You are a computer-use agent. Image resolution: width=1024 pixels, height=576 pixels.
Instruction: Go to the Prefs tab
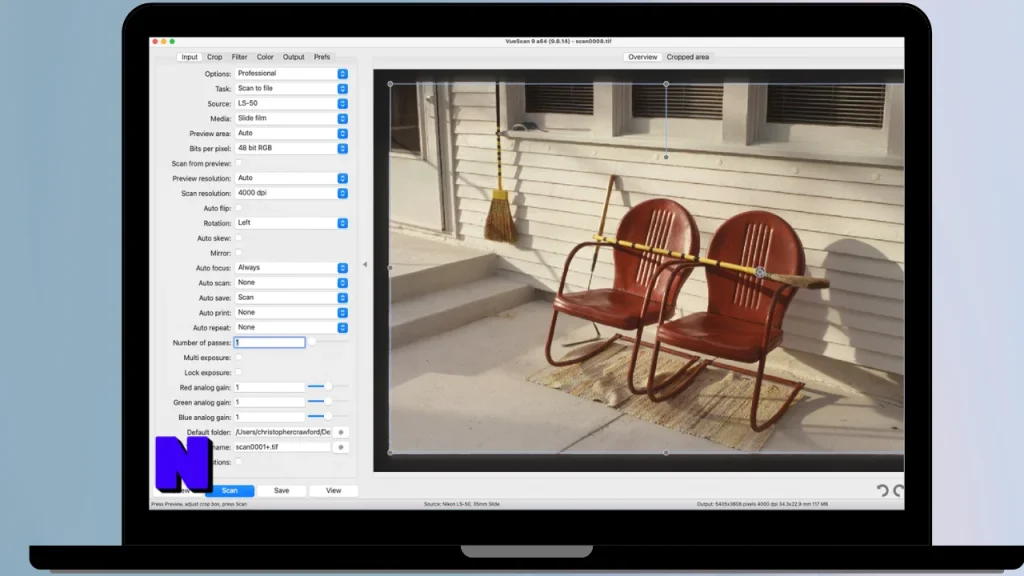(322, 57)
